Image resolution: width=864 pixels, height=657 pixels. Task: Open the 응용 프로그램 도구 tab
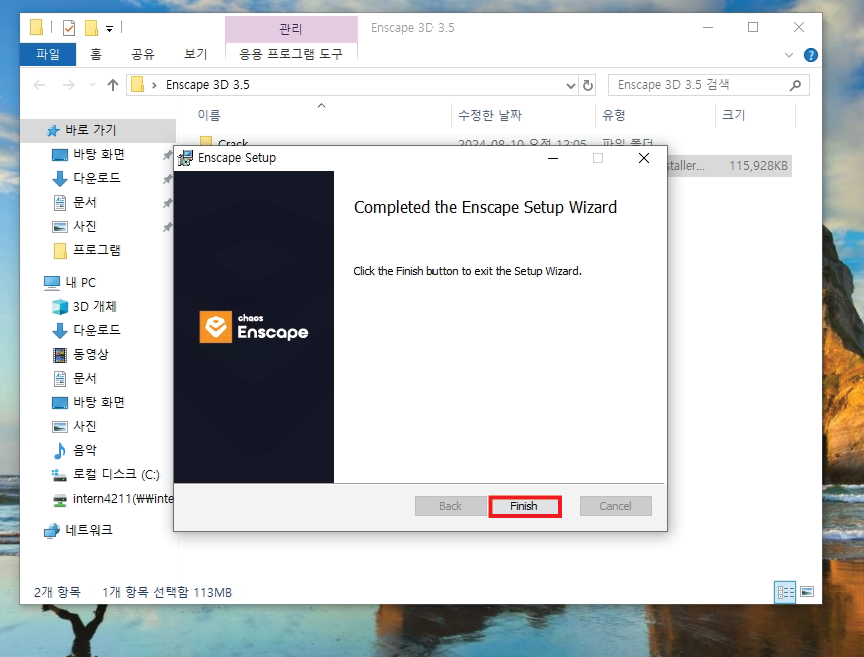(x=291, y=54)
